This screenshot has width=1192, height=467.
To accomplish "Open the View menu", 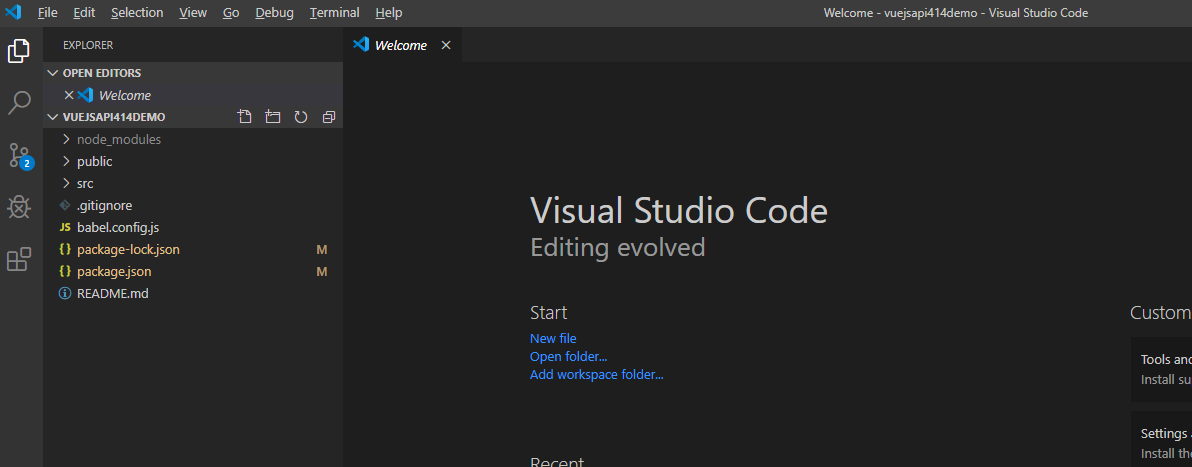I will 193,13.
